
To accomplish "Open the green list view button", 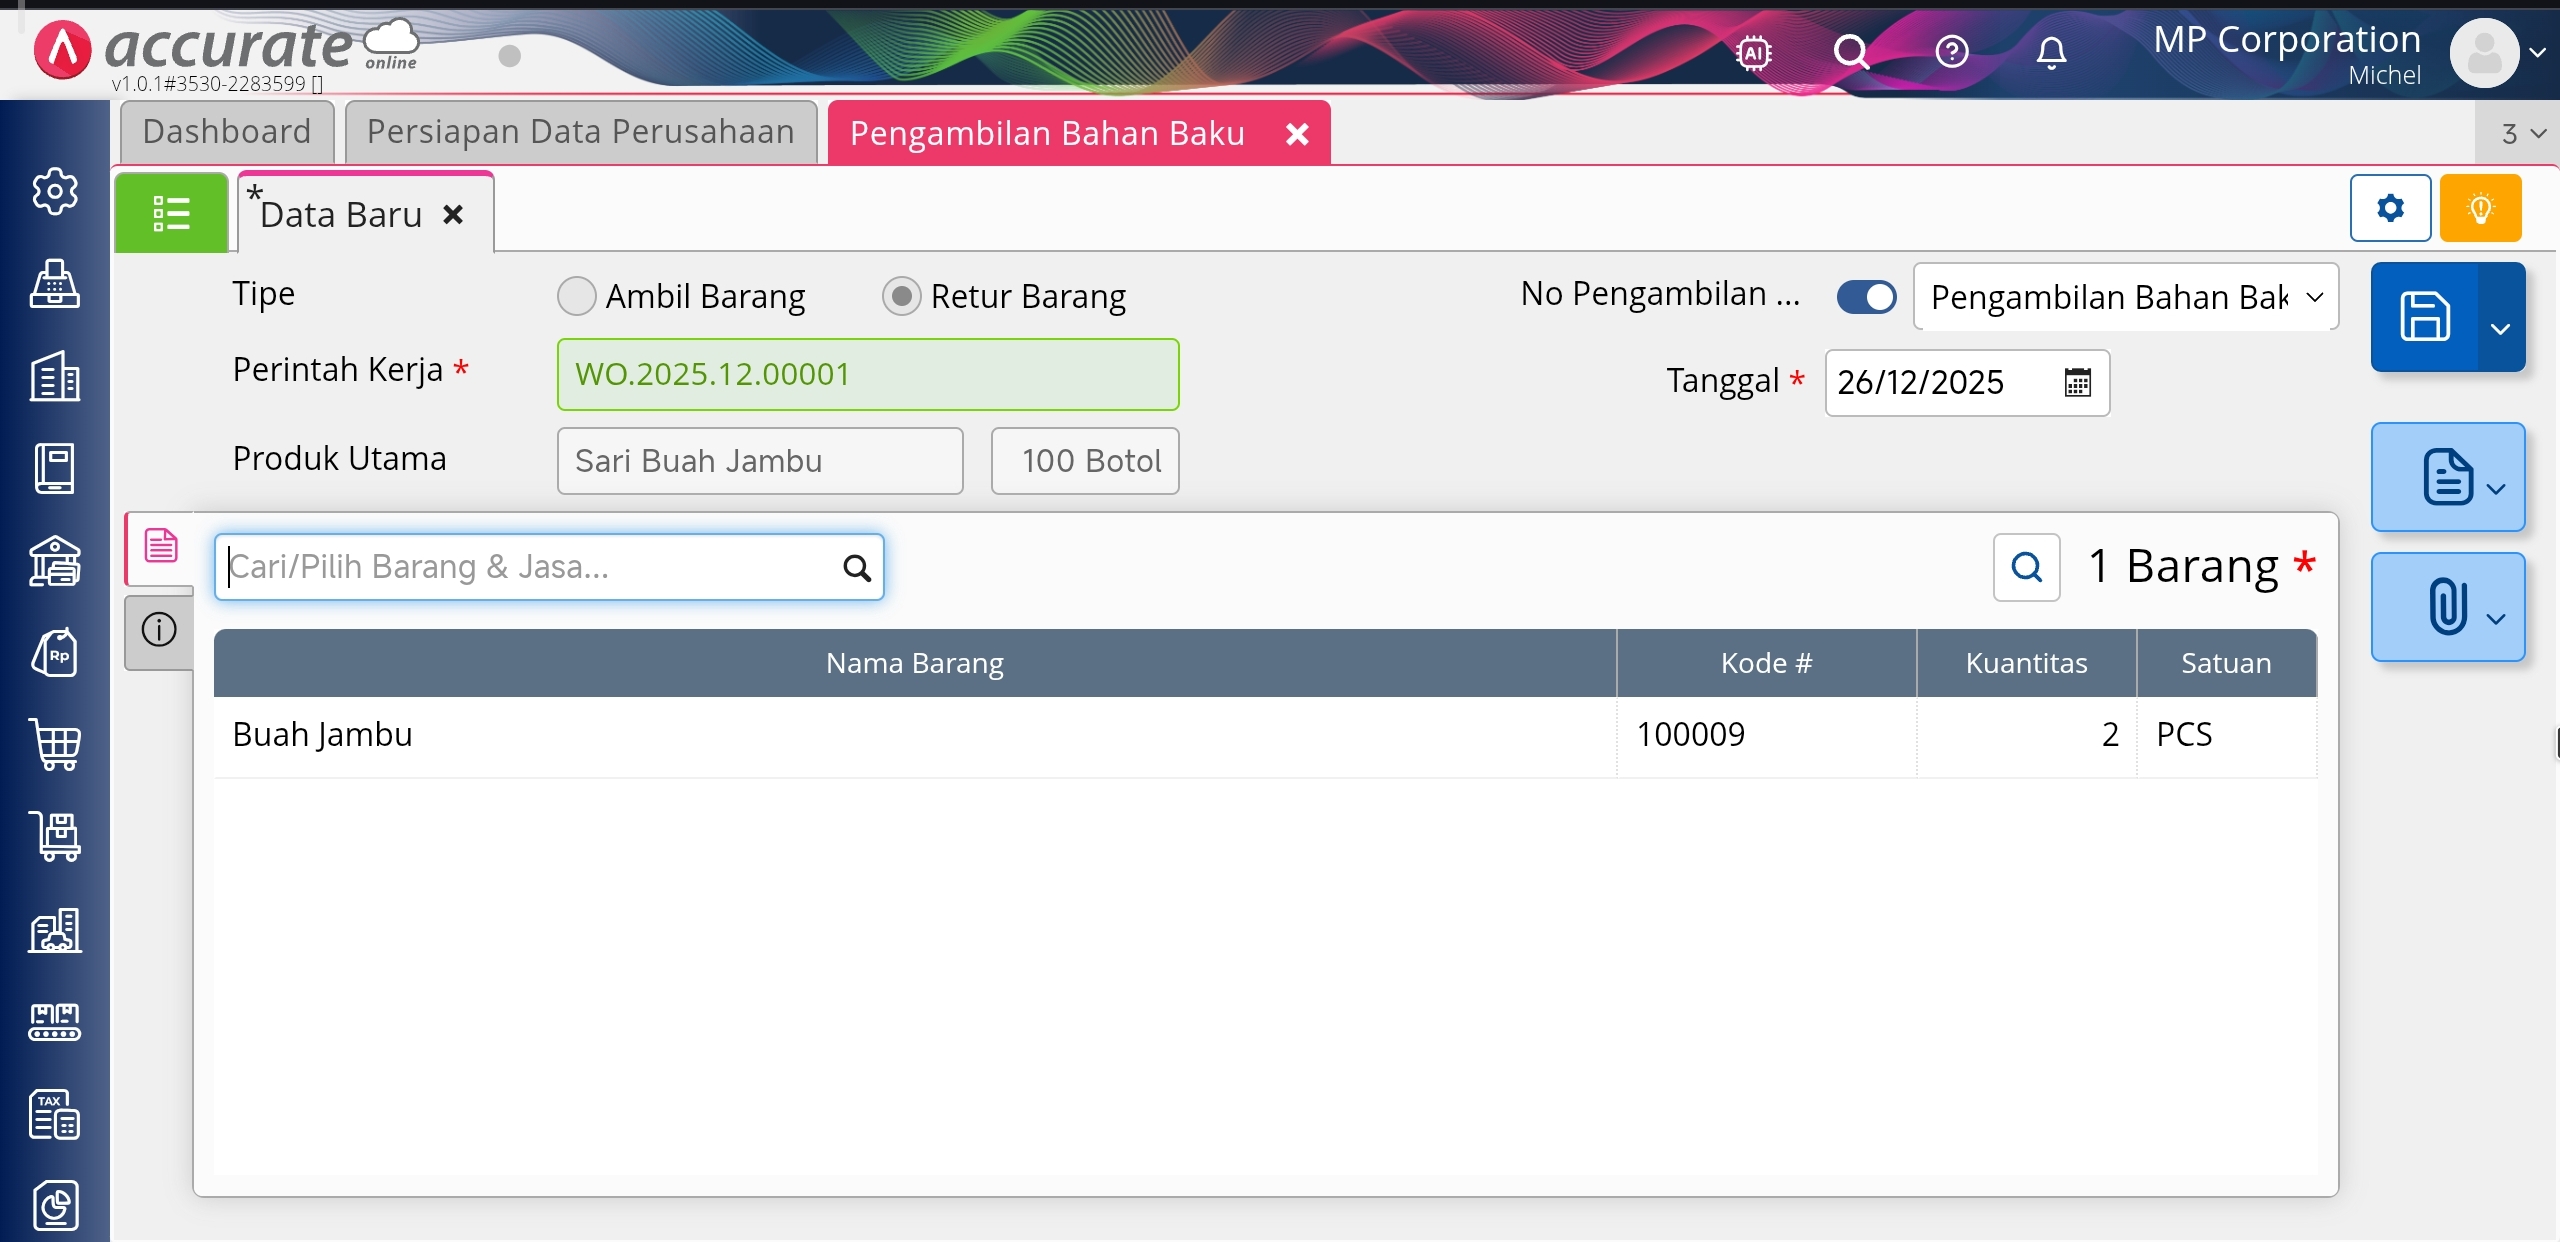I will [x=171, y=213].
